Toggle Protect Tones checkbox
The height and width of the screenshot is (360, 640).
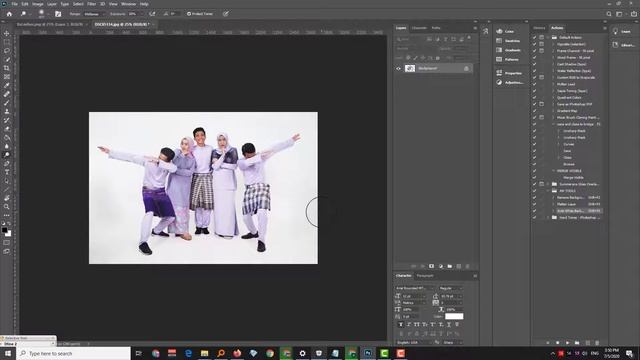tap(189, 14)
